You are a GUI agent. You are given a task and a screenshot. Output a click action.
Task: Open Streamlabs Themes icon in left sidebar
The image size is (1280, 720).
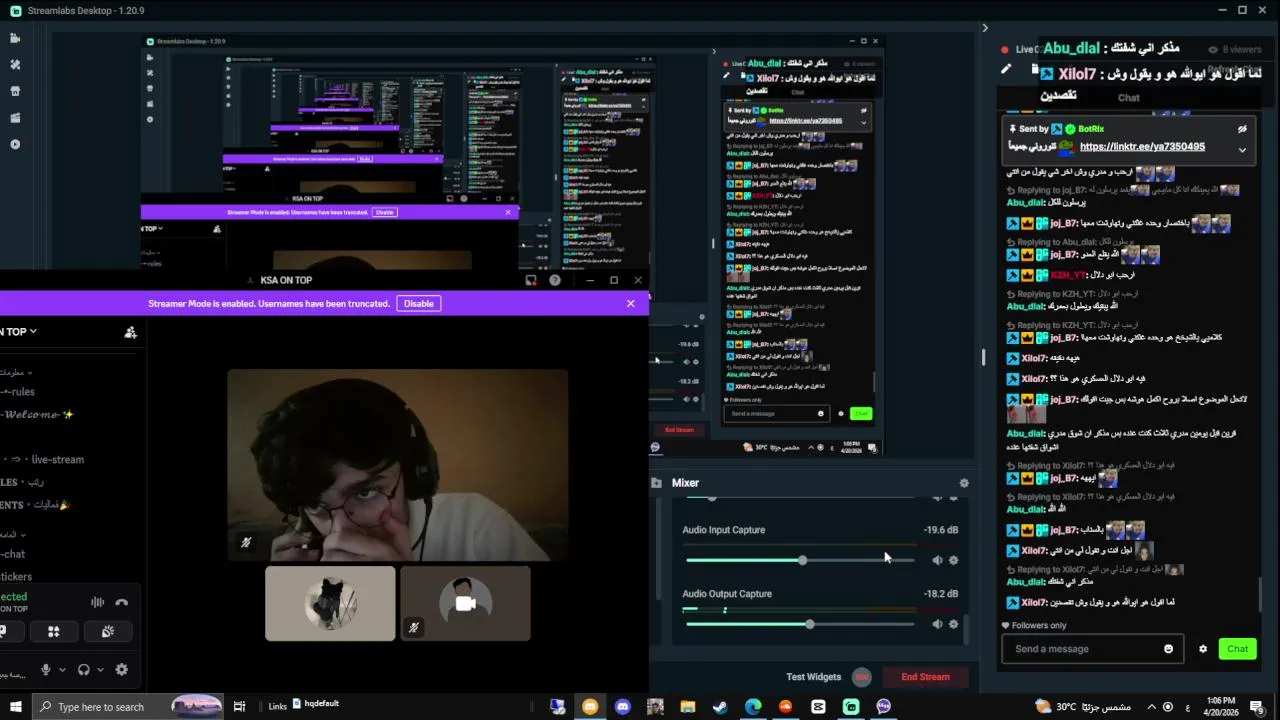pos(15,64)
